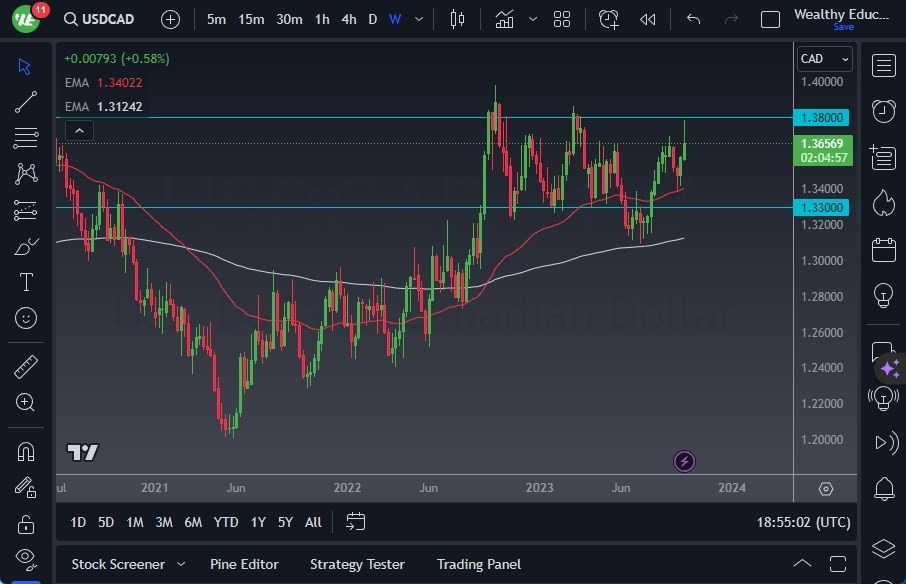Open the Hotlists flame panel
906x584 pixels.
tap(883, 203)
